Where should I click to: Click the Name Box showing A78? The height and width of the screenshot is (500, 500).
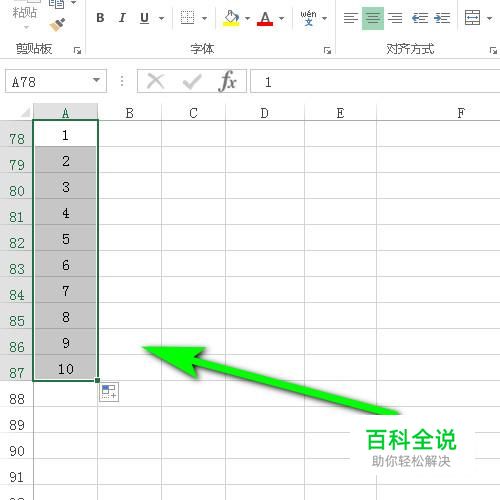(x=48, y=81)
